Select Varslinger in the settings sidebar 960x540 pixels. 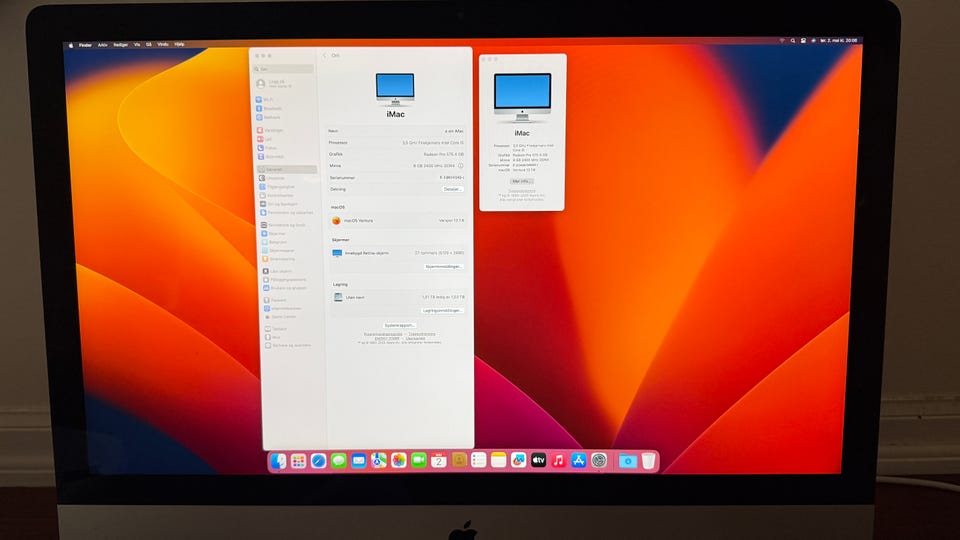point(271,130)
